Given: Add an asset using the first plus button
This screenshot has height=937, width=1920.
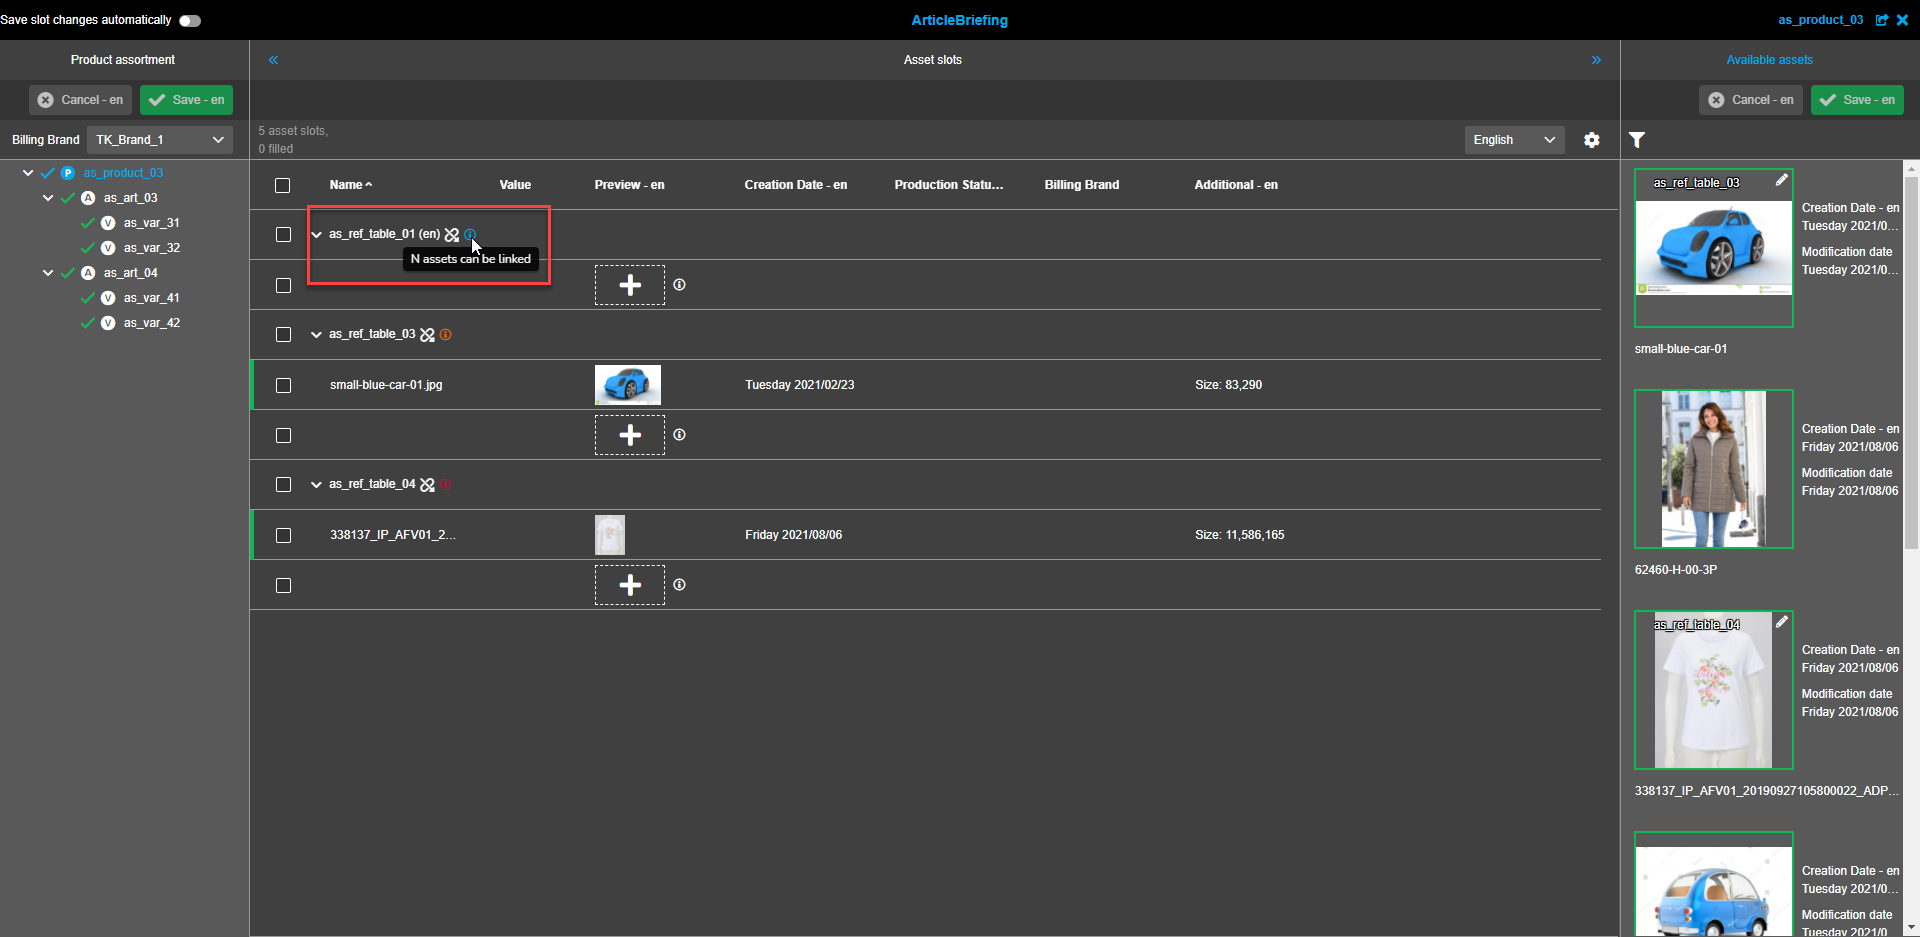Looking at the screenshot, I should point(629,285).
